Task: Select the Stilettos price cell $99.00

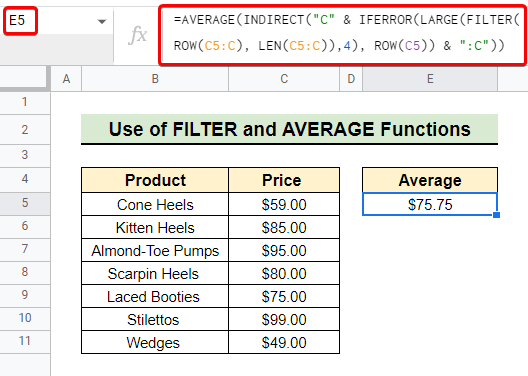Action: pyautogui.click(x=284, y=319)
